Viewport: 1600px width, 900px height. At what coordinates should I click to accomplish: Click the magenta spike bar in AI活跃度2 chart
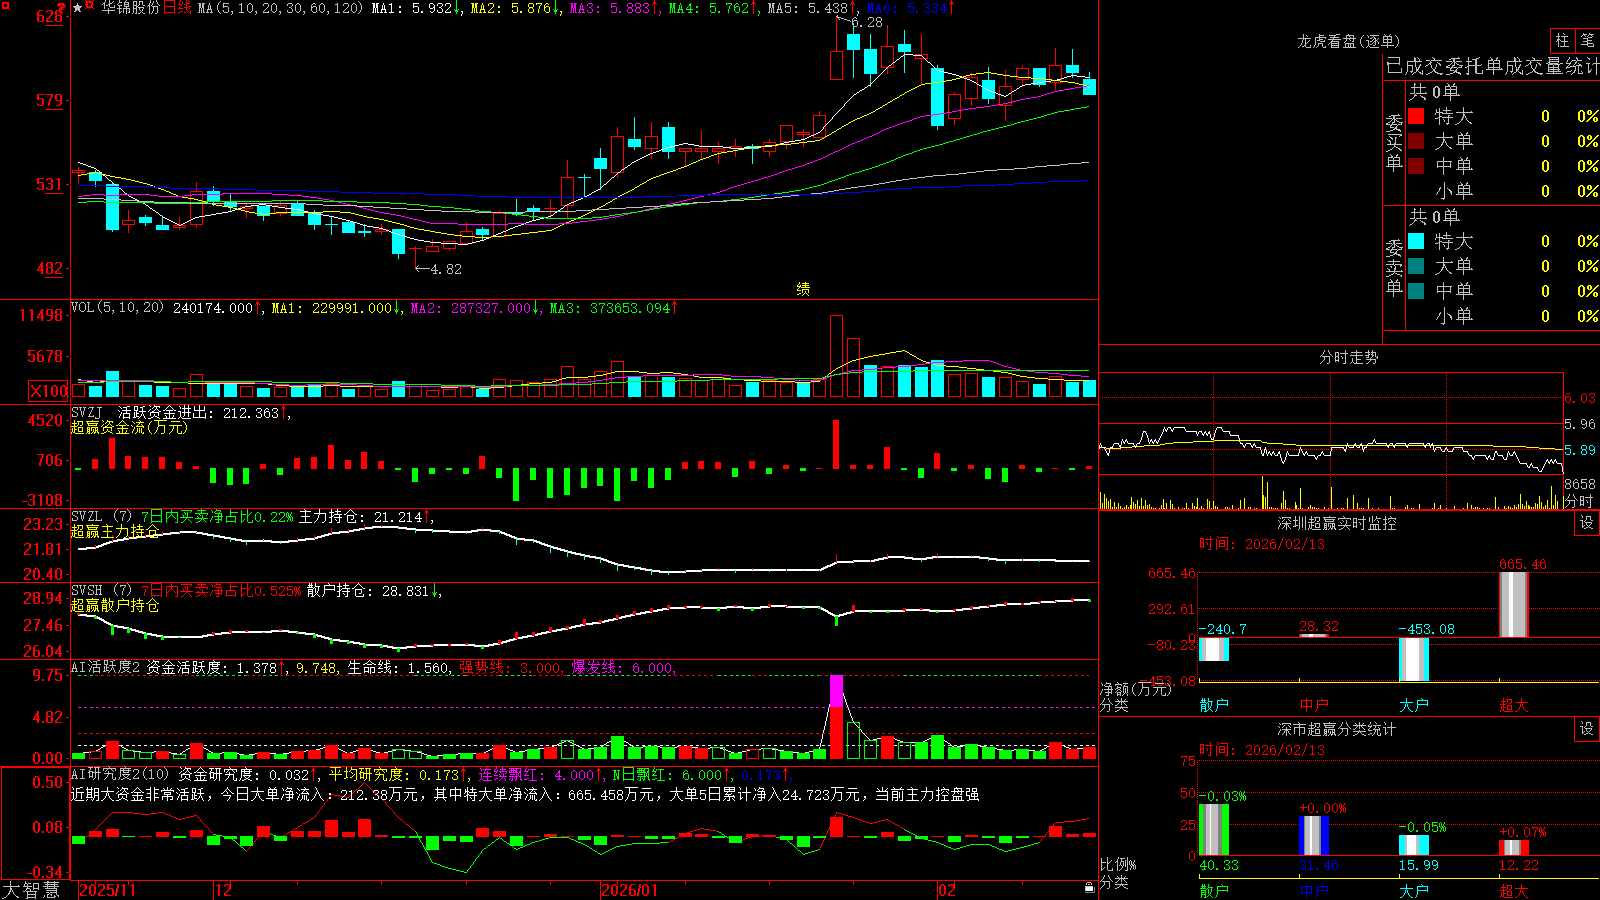(837, 691)
